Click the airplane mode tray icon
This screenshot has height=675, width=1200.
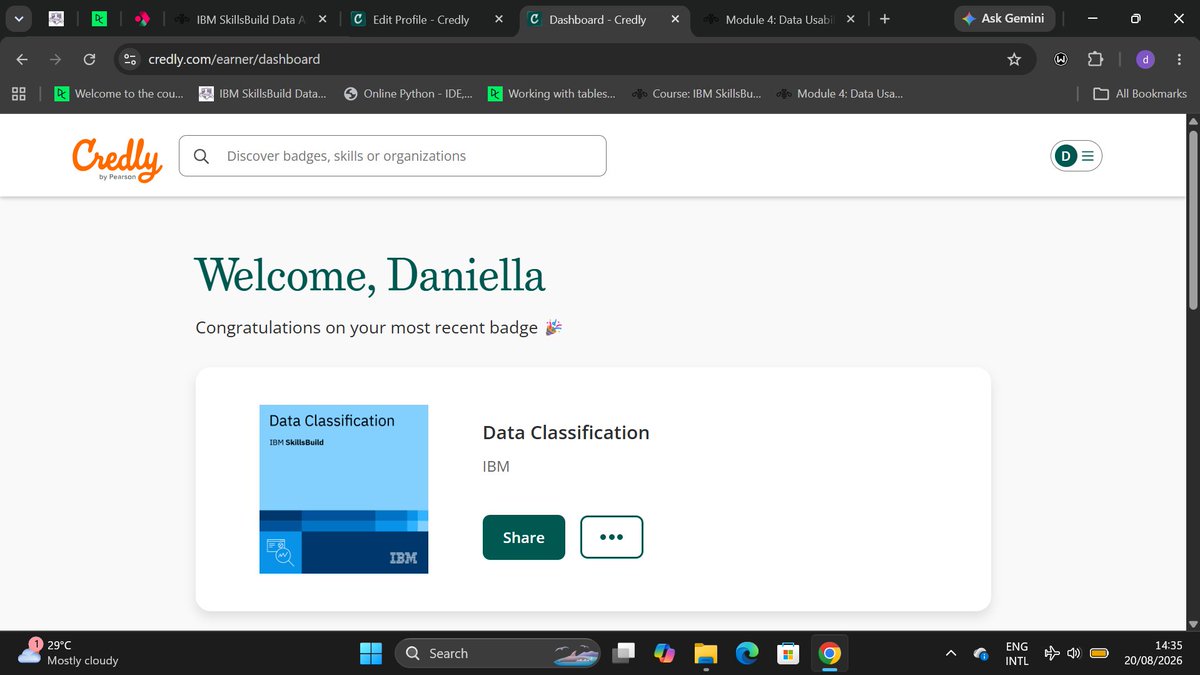(1052, 653)
